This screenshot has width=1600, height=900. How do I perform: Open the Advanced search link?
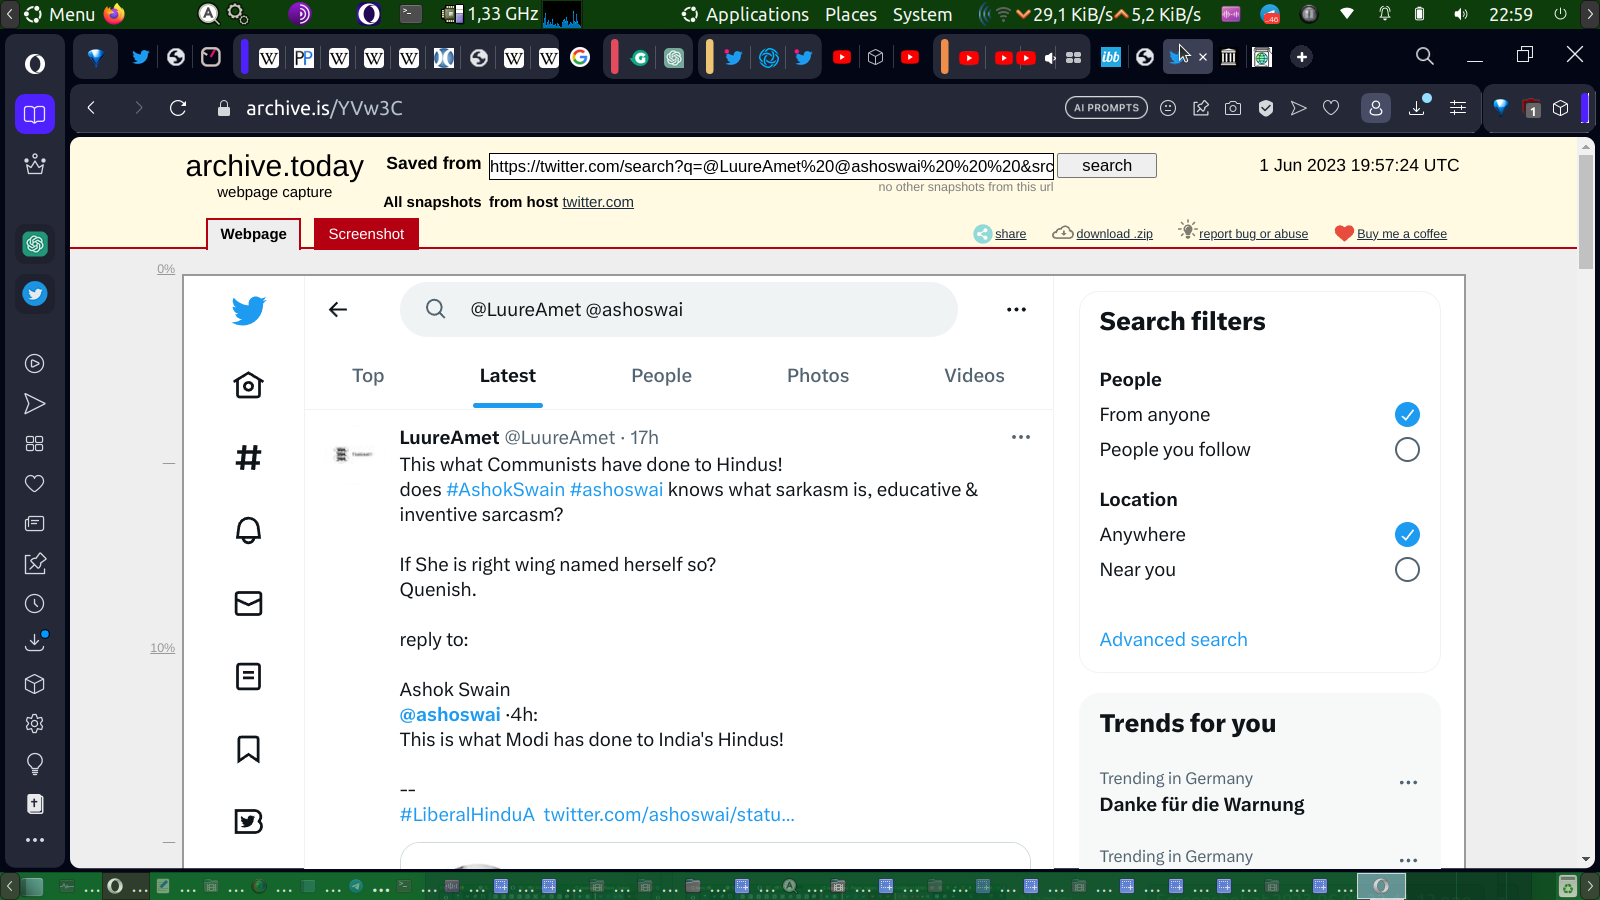(x=1173, y=640)
